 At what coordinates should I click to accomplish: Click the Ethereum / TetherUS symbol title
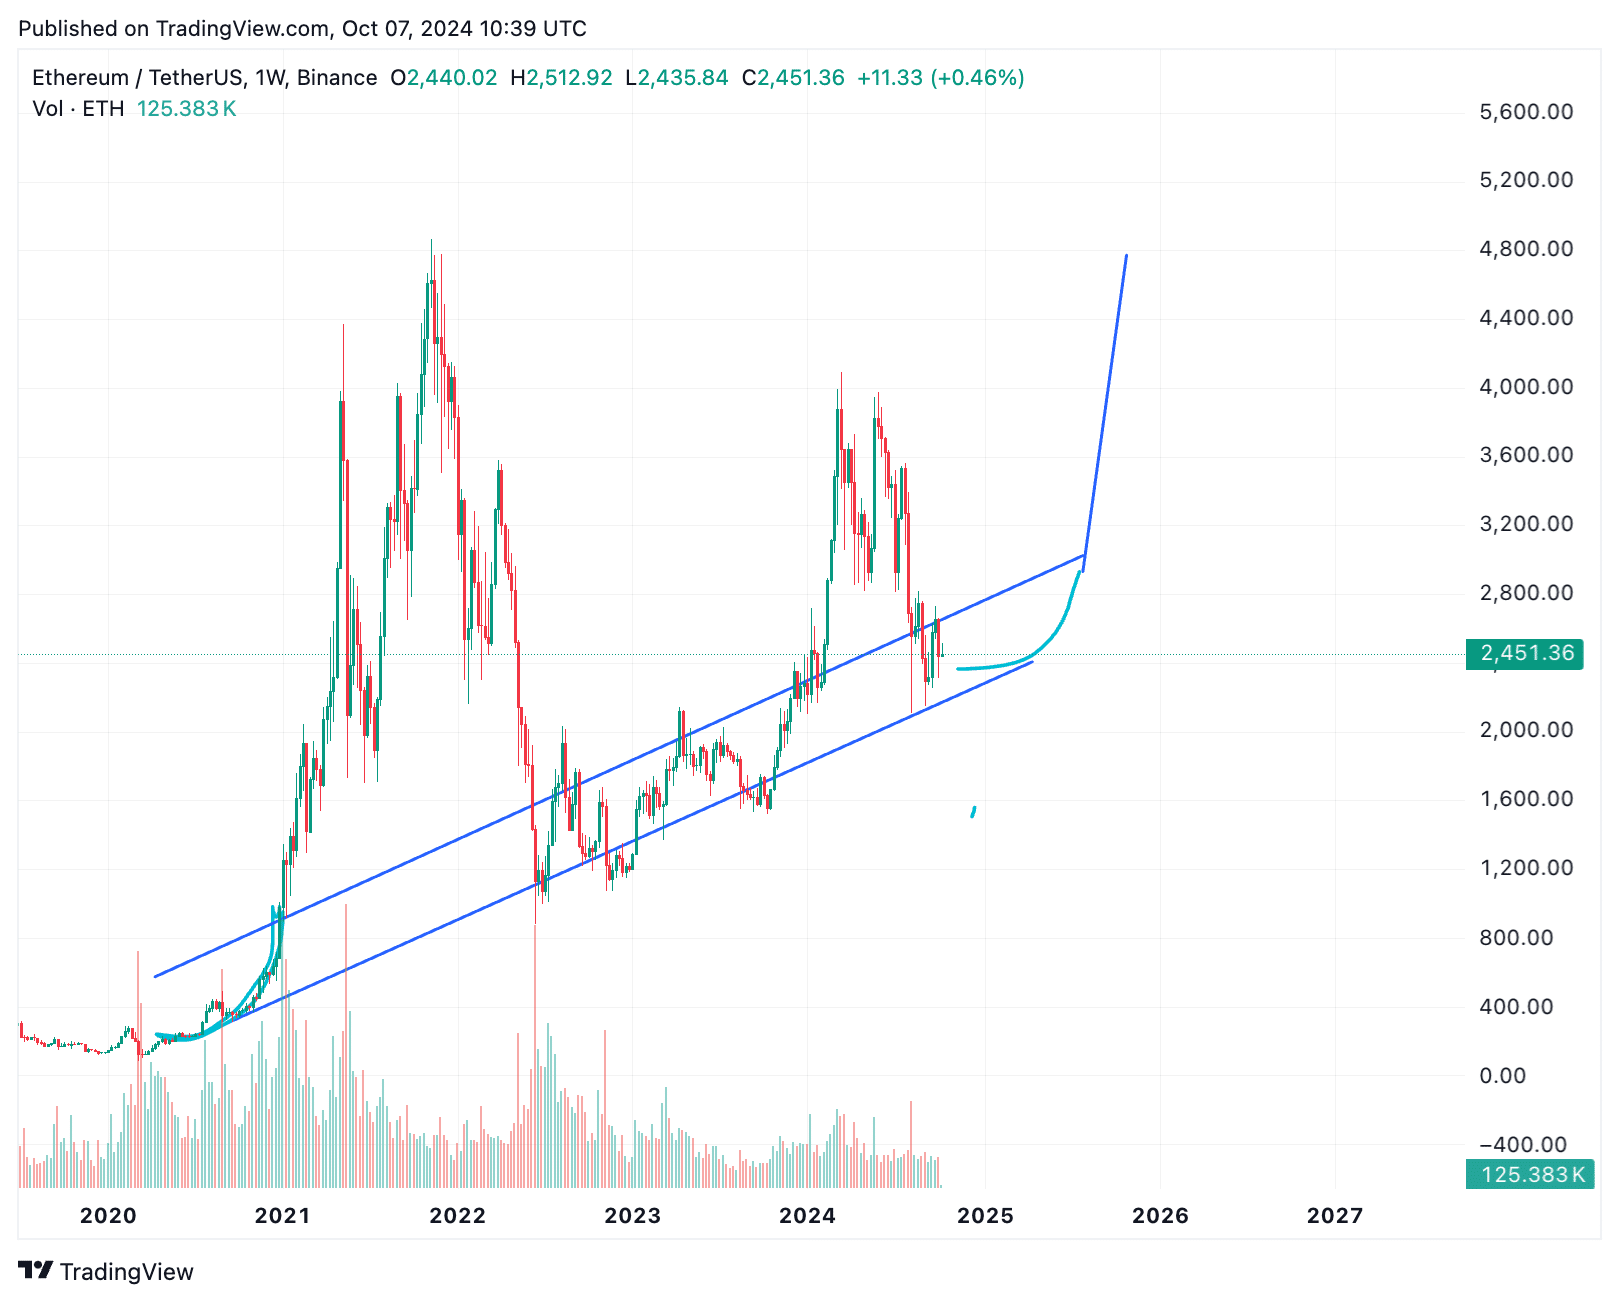pos(137,78)
